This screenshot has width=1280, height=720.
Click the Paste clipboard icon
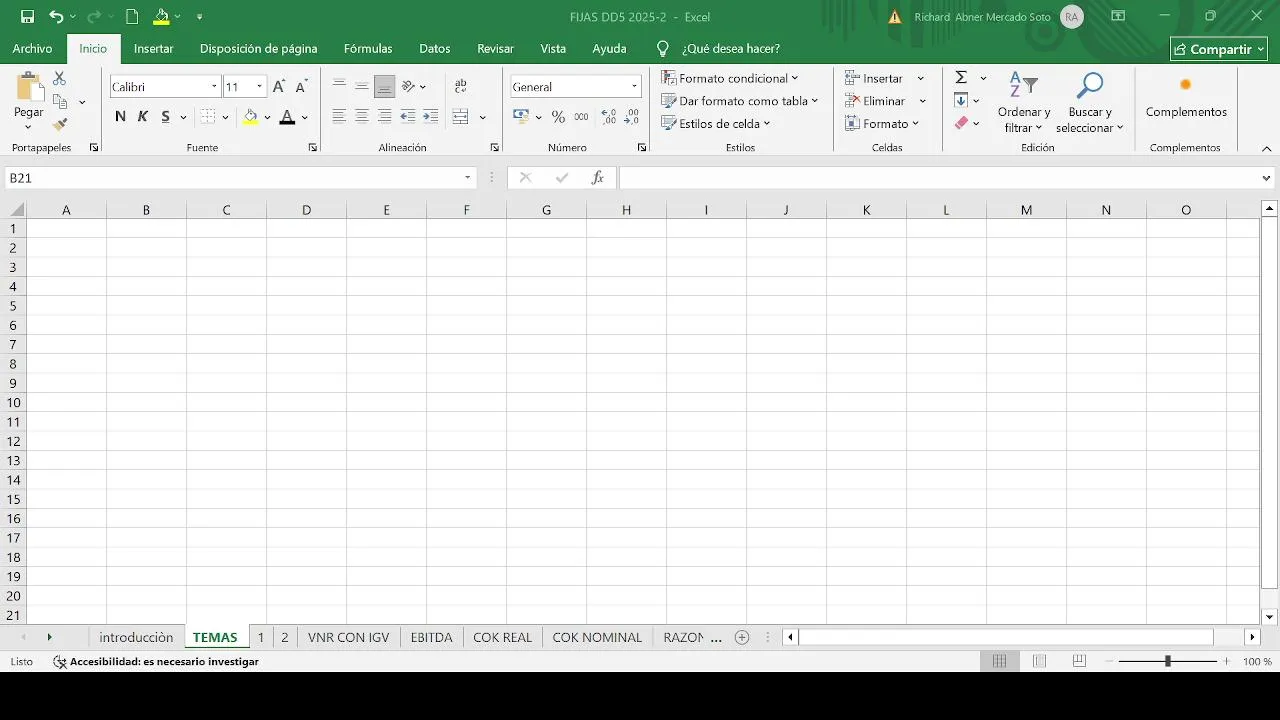click(28, 86)
